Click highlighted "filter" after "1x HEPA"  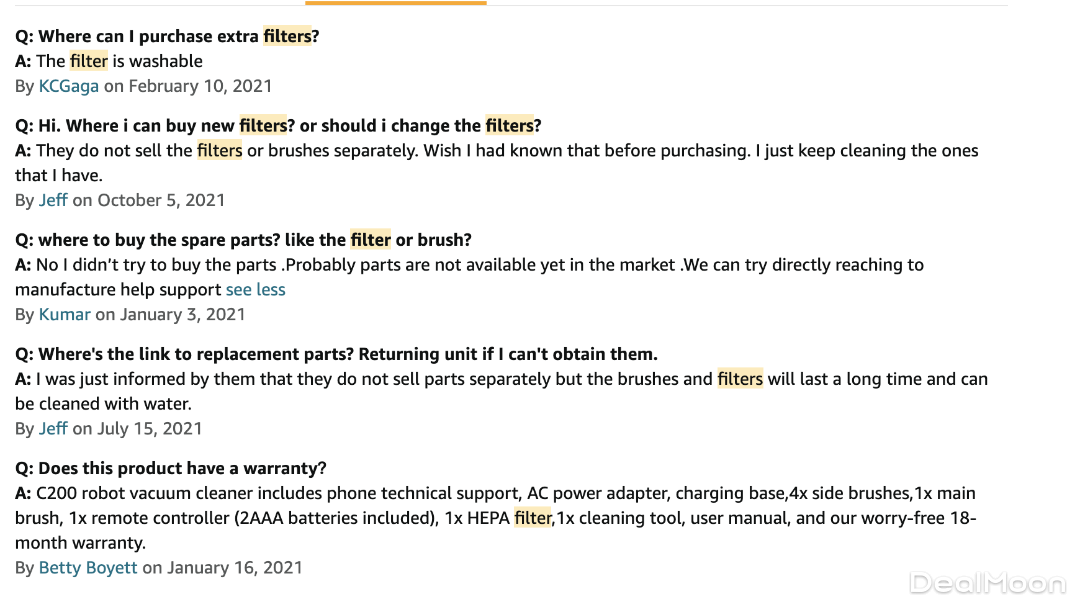532,518
